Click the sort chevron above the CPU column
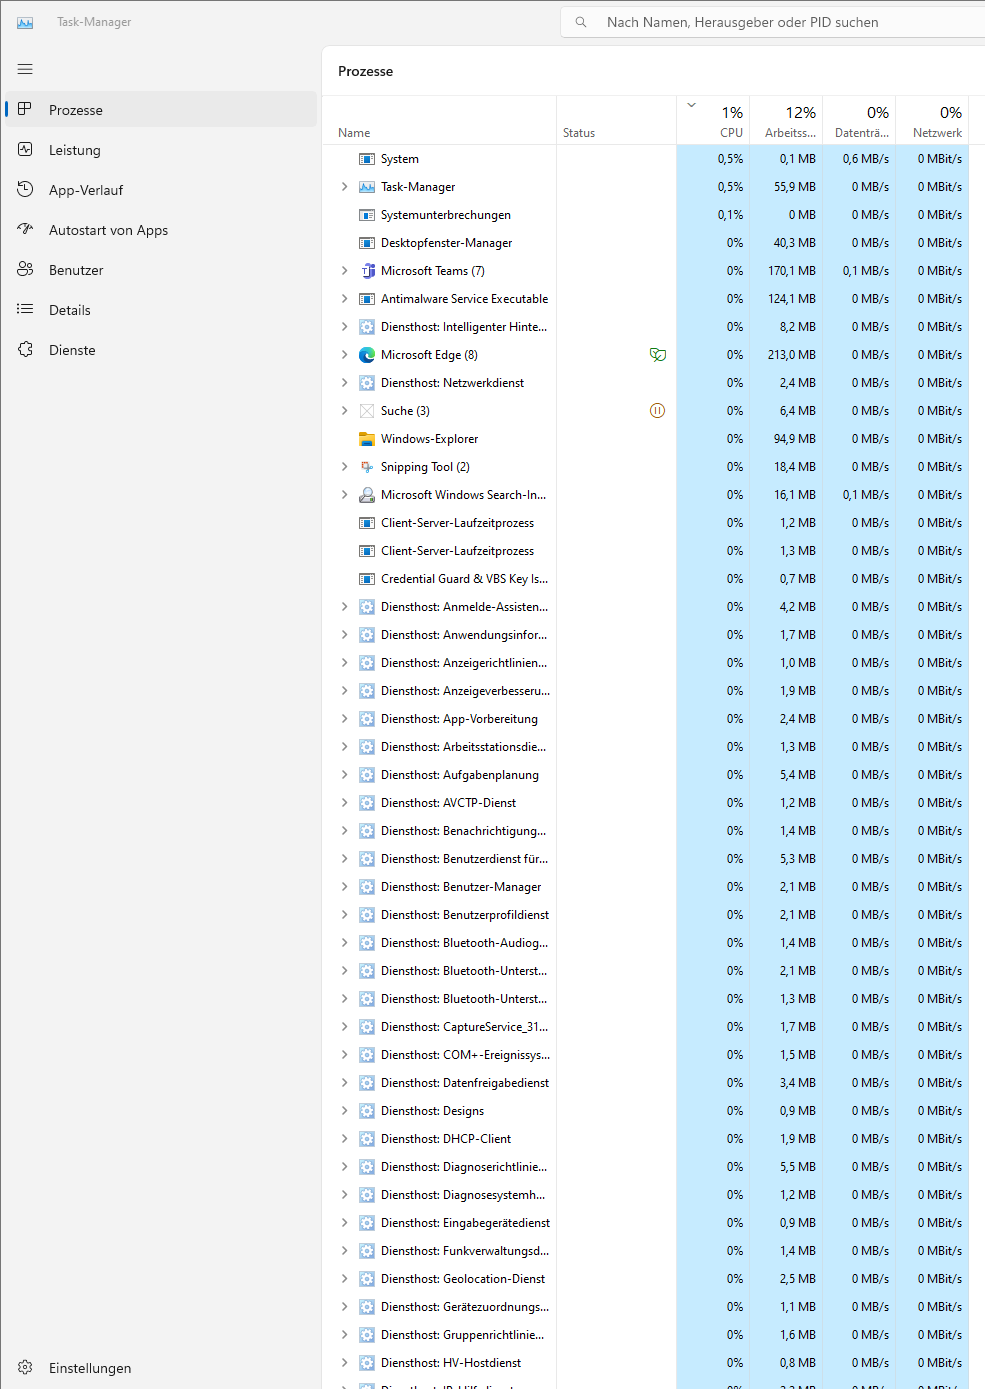 pyautogui.click(x=691, y=103)
